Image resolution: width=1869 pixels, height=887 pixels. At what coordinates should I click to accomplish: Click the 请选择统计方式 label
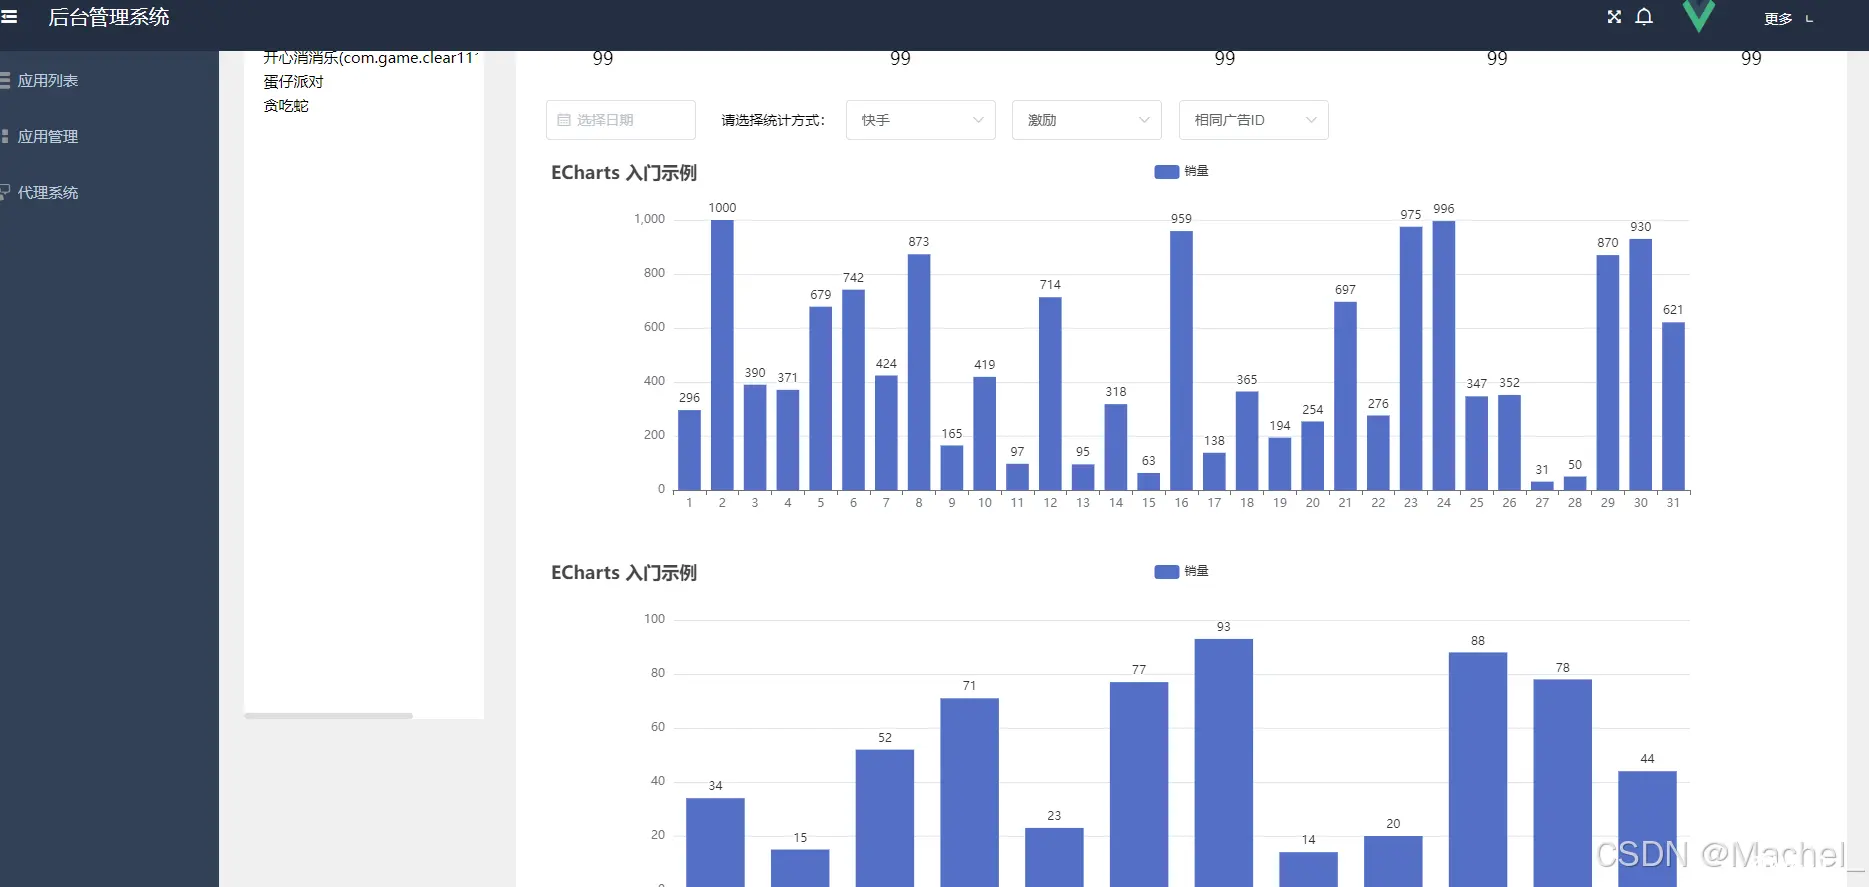(773, 120)
